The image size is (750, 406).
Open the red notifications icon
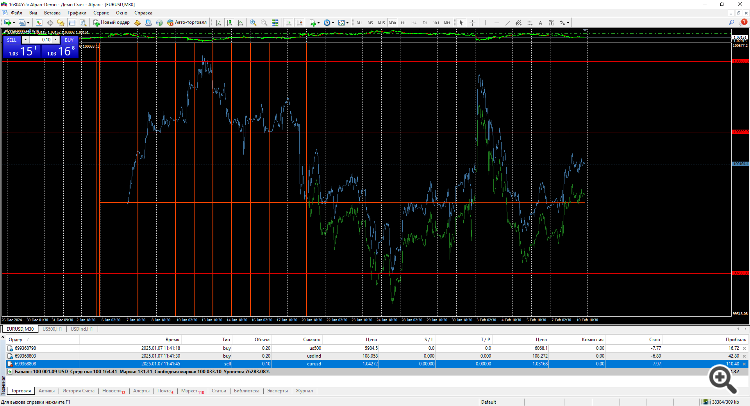(x=744, y=22)
